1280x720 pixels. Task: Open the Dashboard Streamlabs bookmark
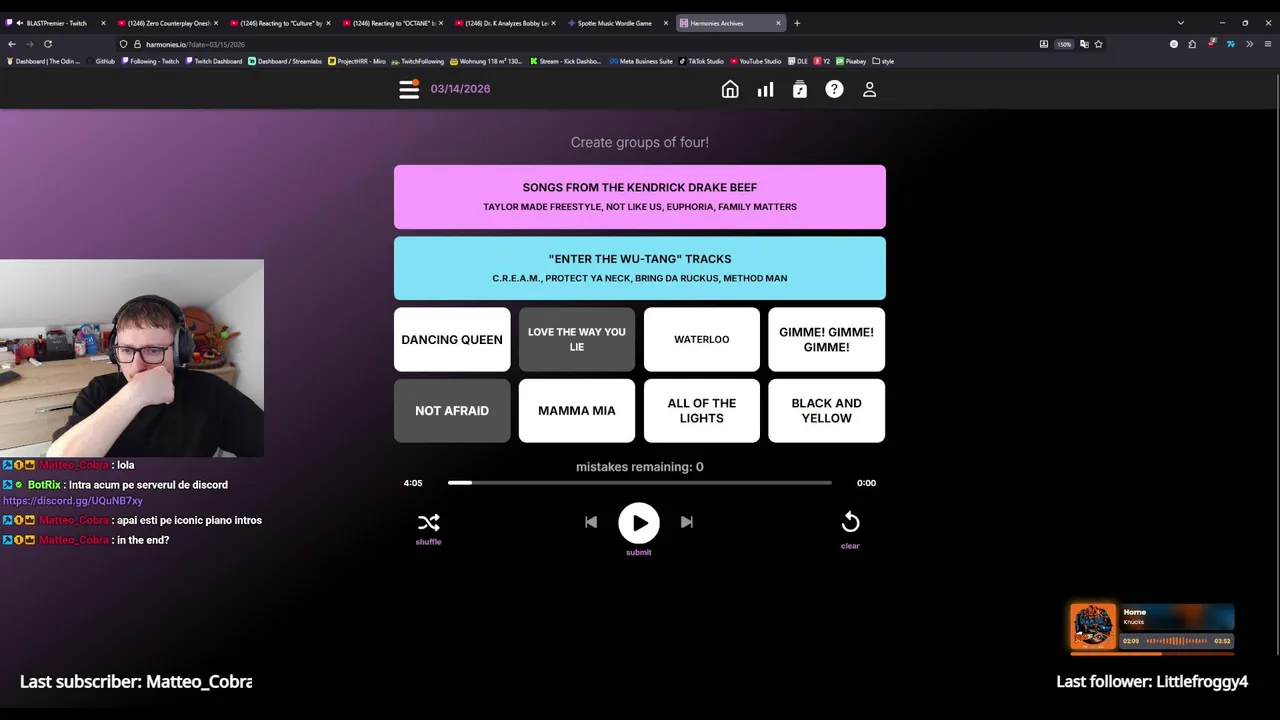tap(285, 61)
